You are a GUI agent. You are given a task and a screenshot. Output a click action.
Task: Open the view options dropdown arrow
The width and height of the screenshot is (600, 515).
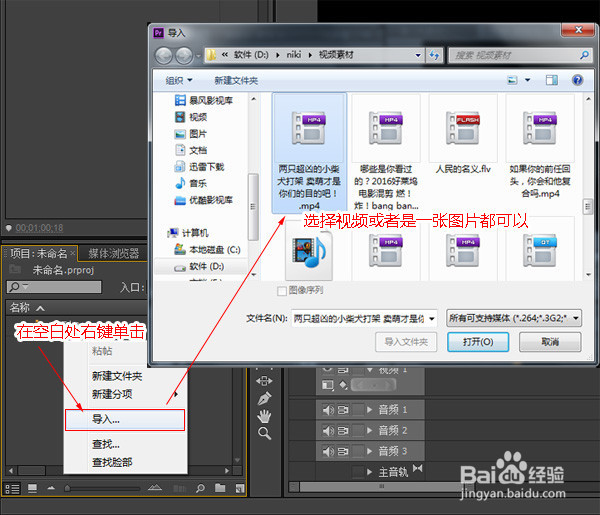pyautogui.click(x=528, y=80)
